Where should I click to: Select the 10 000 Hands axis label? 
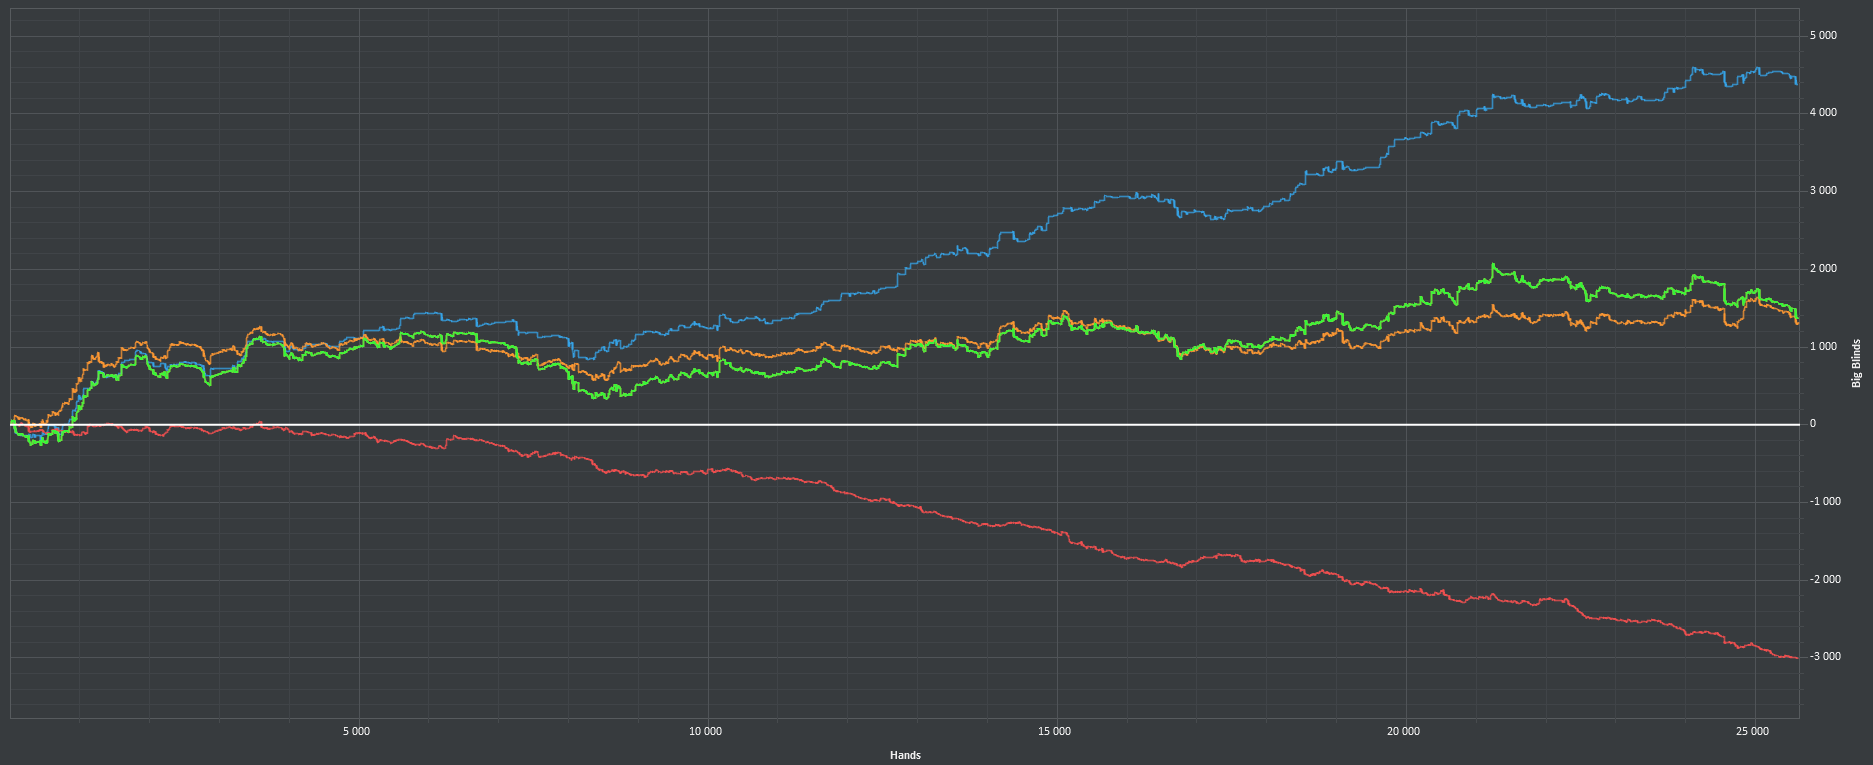pyautogui.click(x=705, y=732)
